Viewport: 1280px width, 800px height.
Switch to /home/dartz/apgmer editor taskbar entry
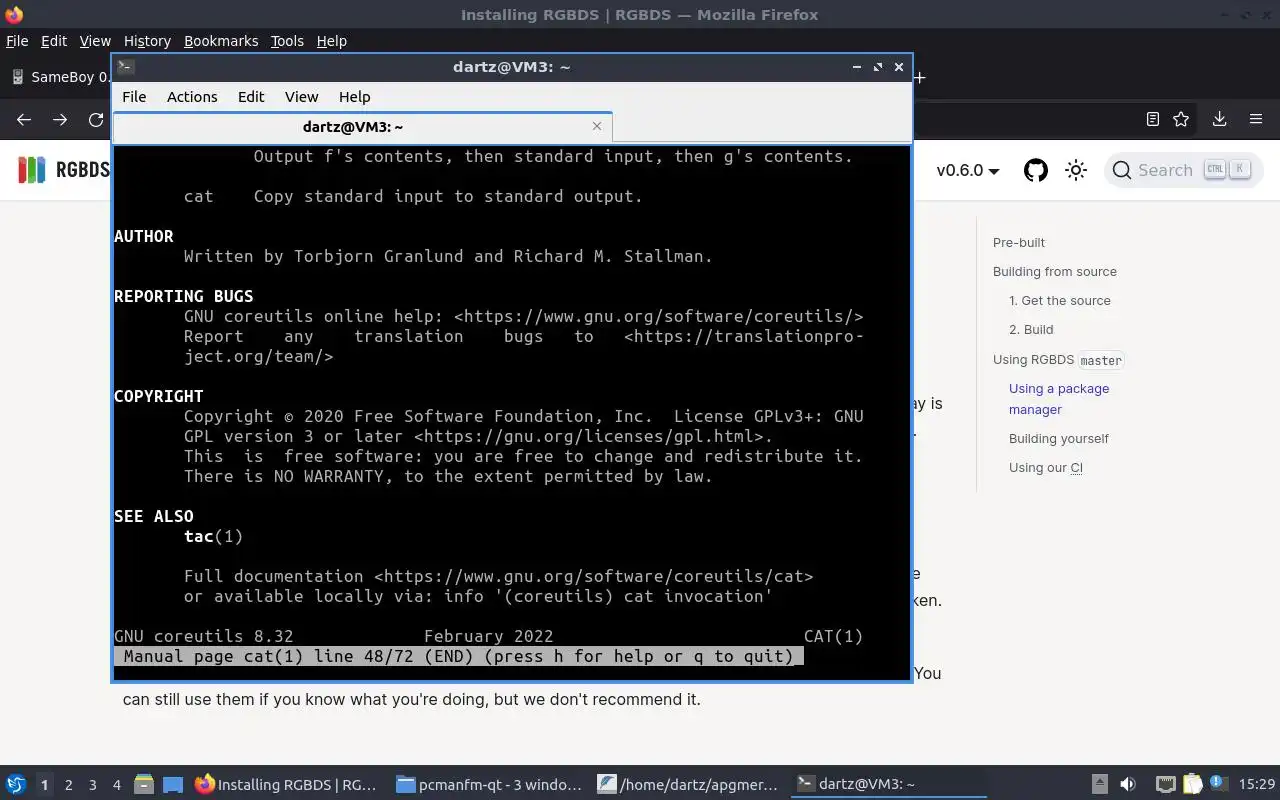click(x=688, y=784)
